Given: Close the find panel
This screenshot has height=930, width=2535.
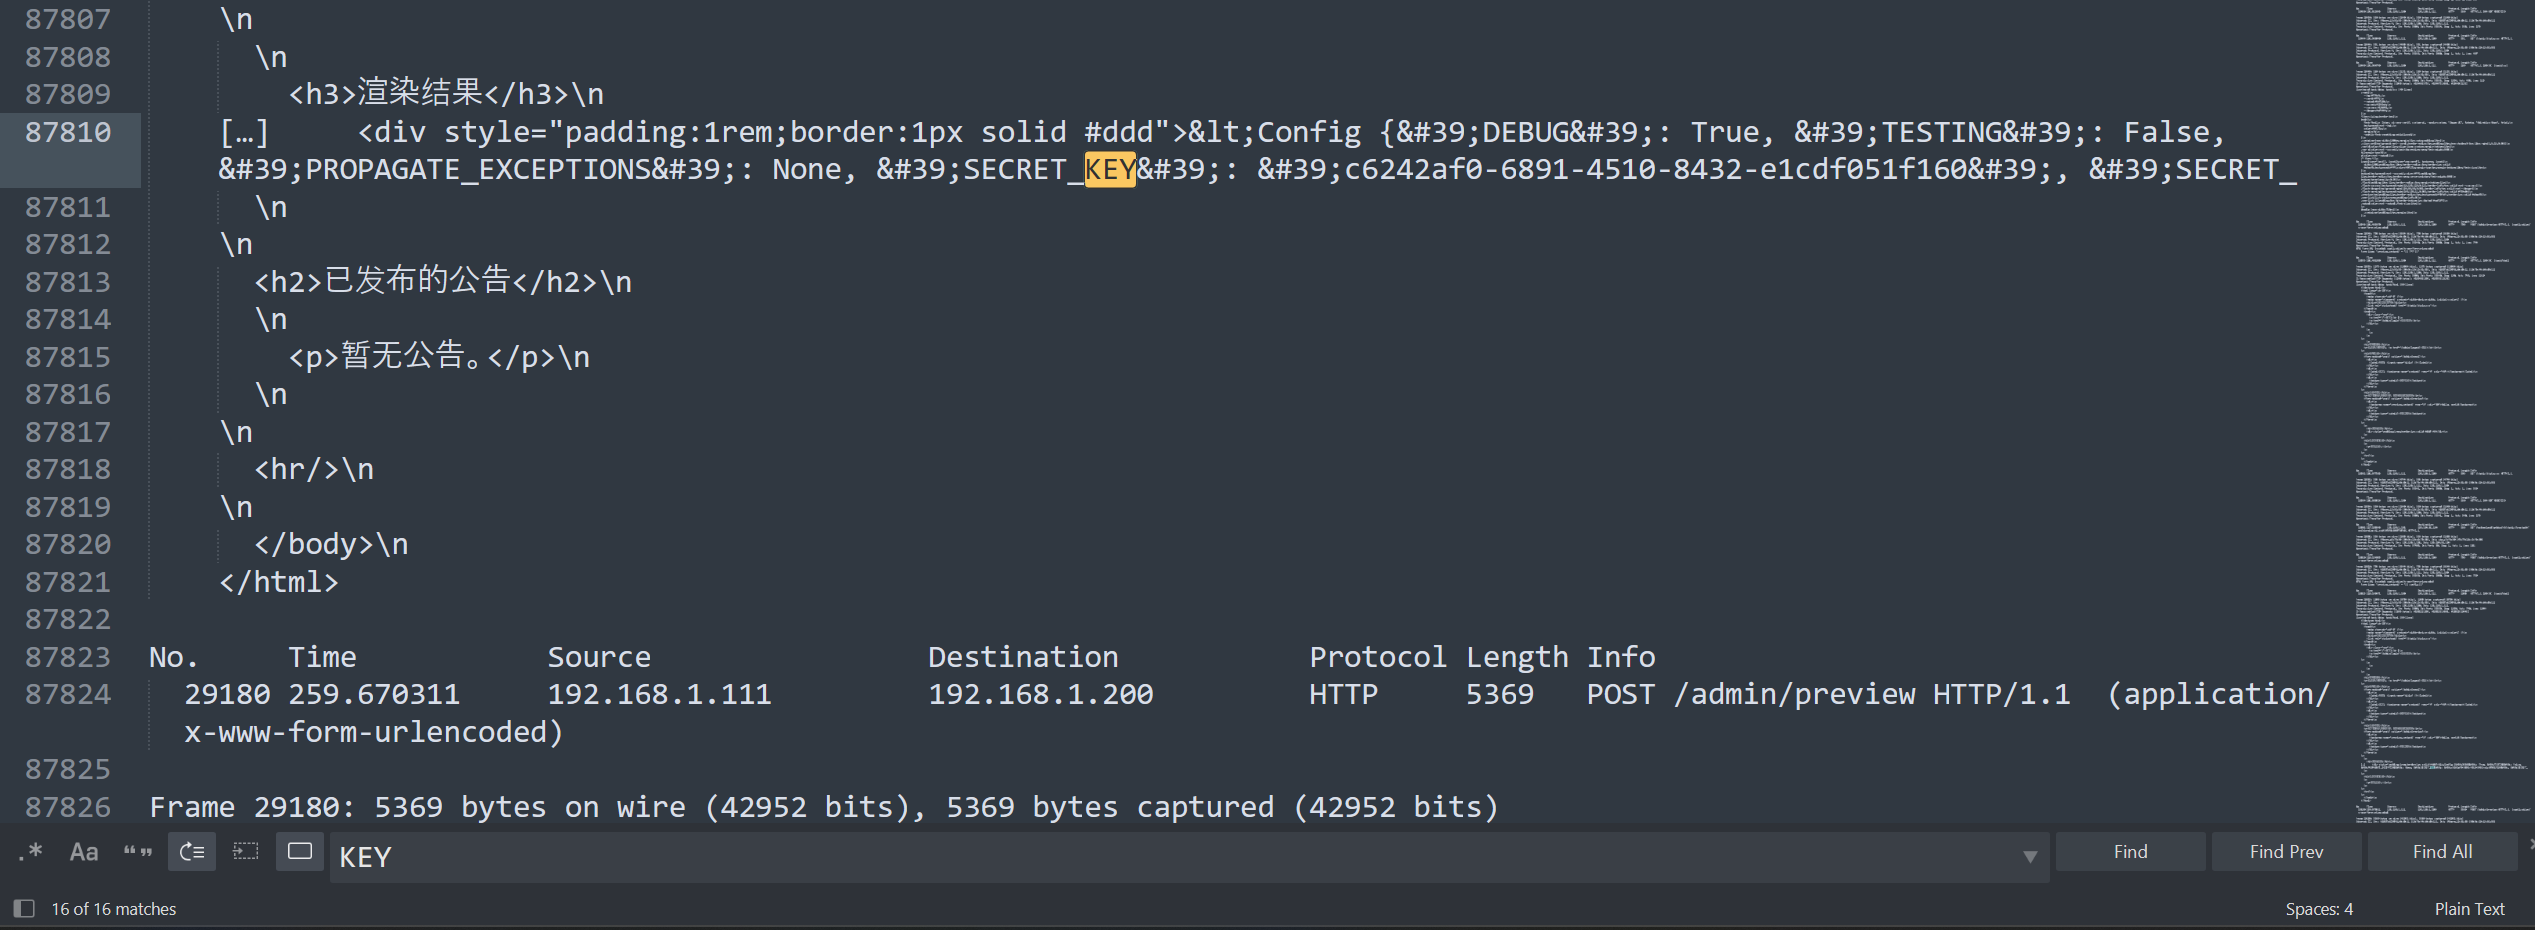Looking at the screenshot, I should point(2530,845).
